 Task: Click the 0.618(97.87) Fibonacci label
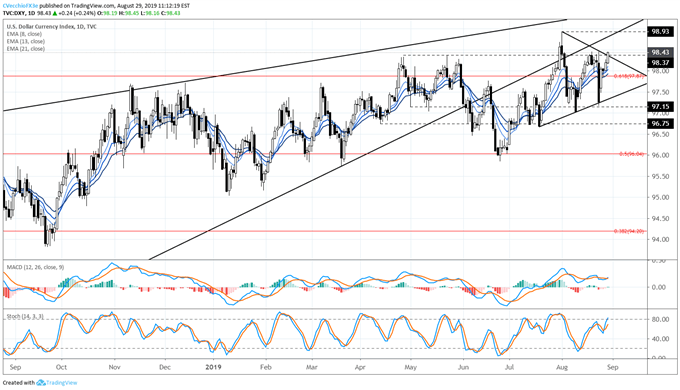click(630, 76)
